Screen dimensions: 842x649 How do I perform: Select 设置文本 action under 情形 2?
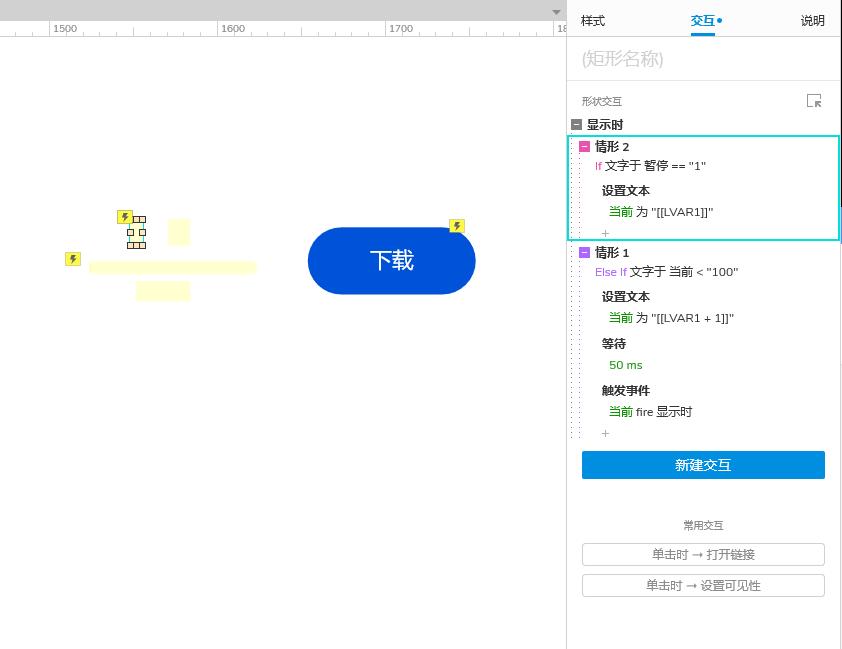coord(626,191)
